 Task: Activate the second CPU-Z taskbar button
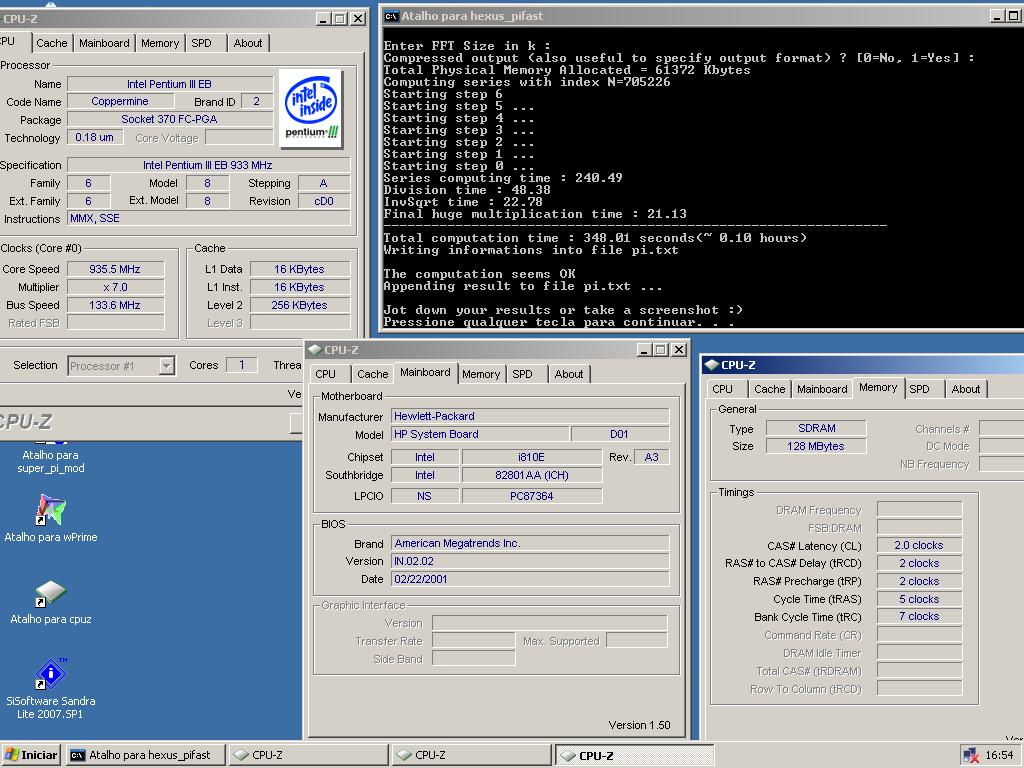click(x=472, y=755)
